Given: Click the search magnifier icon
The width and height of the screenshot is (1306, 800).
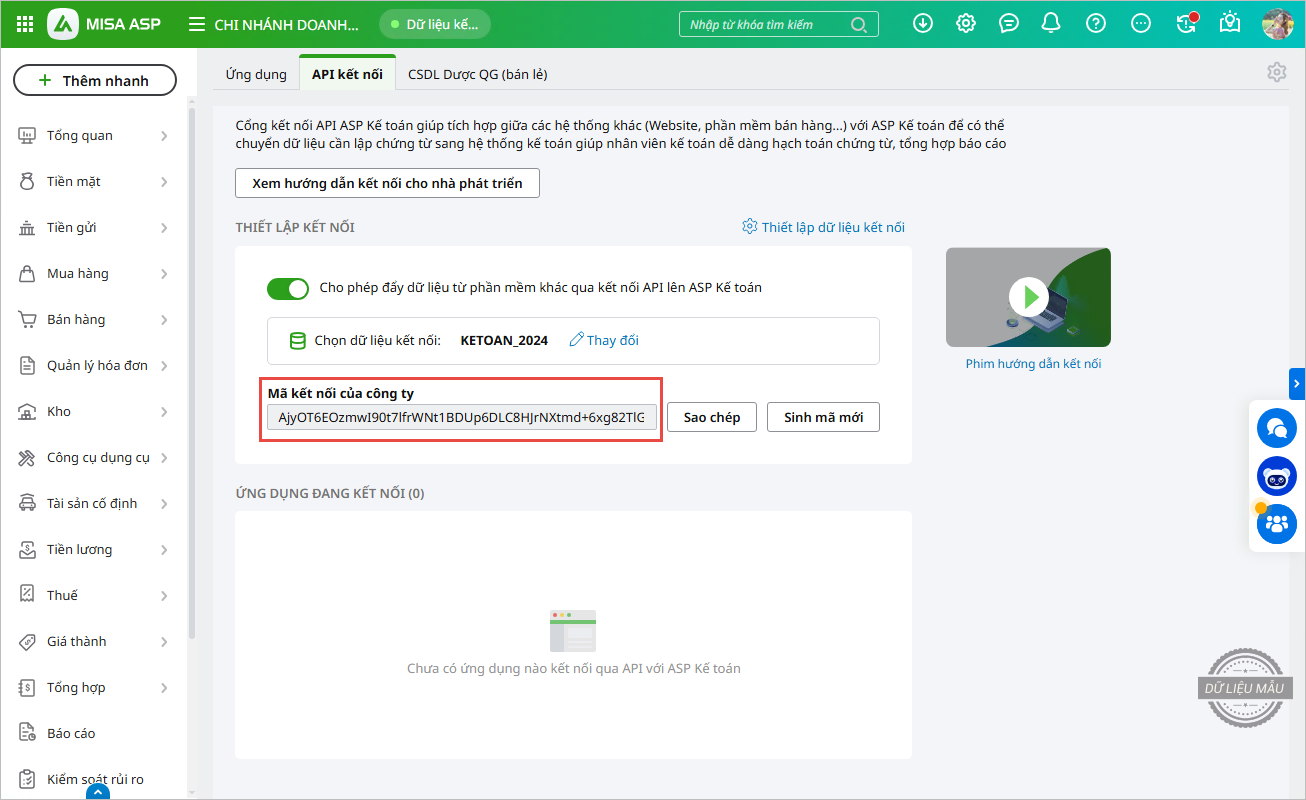Looking at the screenshot, I should pyautogui.click(x=858, y=24).
